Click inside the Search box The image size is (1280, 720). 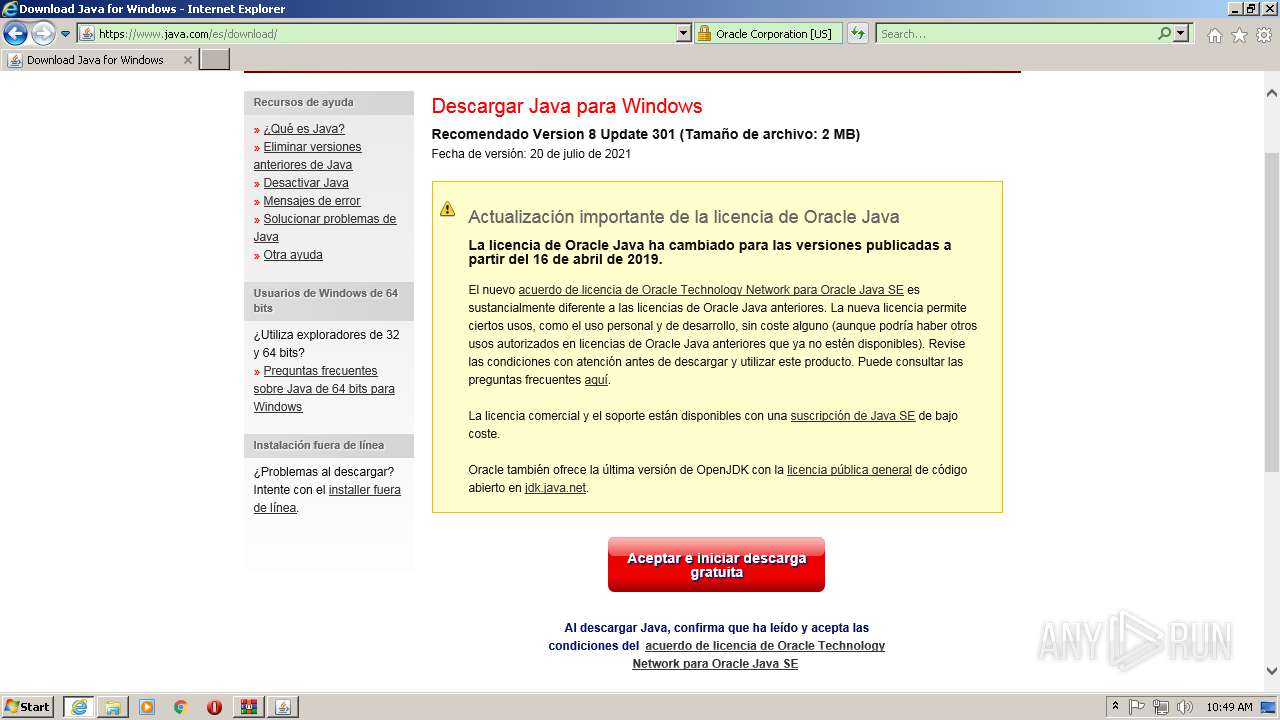[x=1016, y=33]
